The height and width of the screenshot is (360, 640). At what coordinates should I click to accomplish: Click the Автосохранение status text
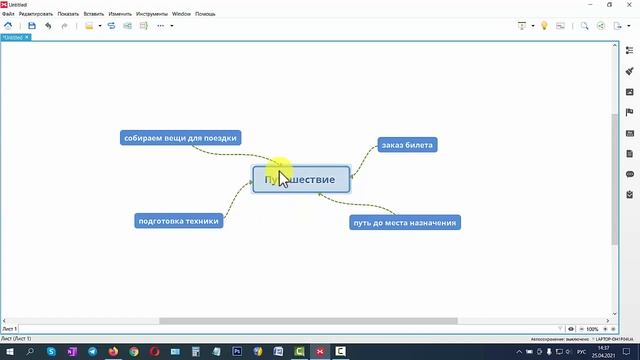(x=560, y=339)
